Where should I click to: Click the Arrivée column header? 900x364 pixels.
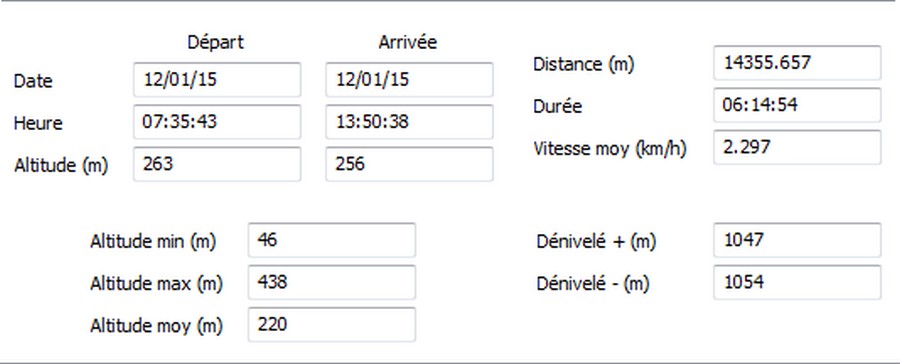point(408,42)
